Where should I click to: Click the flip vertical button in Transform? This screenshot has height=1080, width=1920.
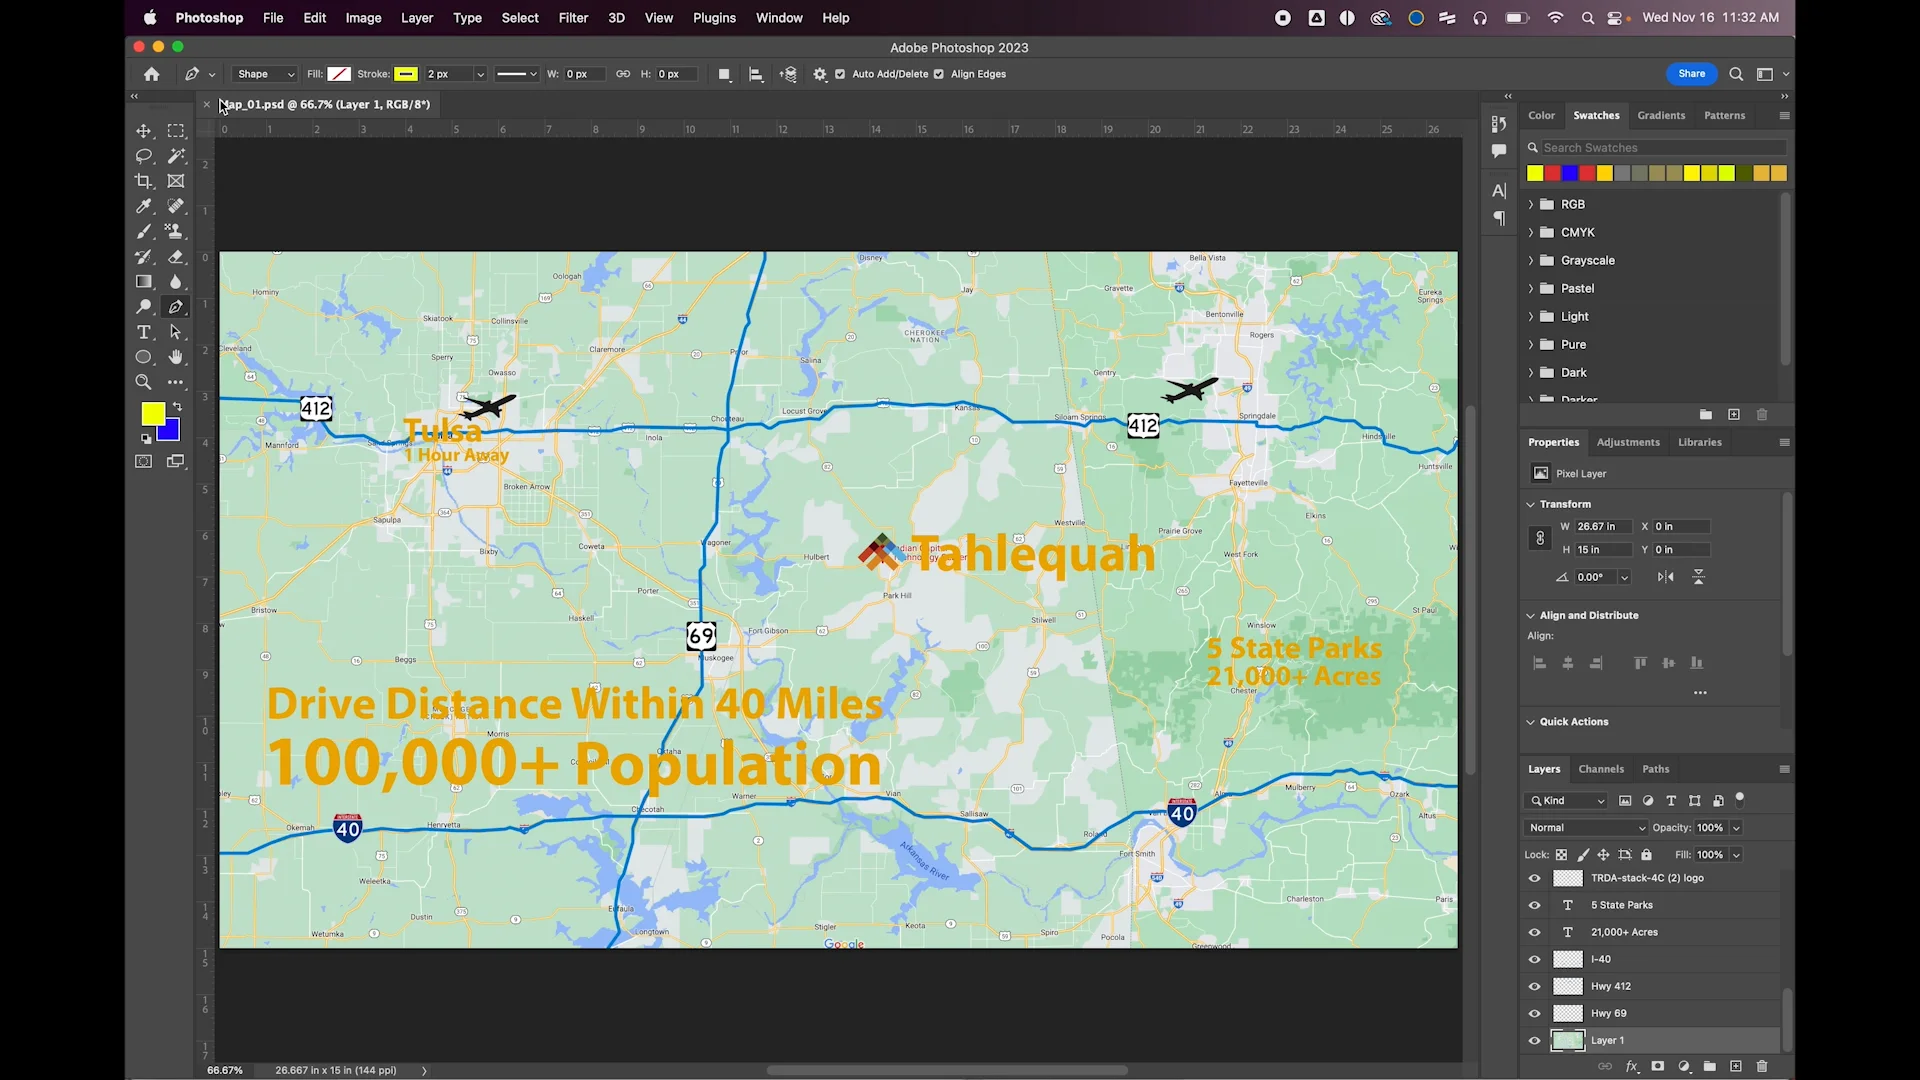coord(1698,577)
